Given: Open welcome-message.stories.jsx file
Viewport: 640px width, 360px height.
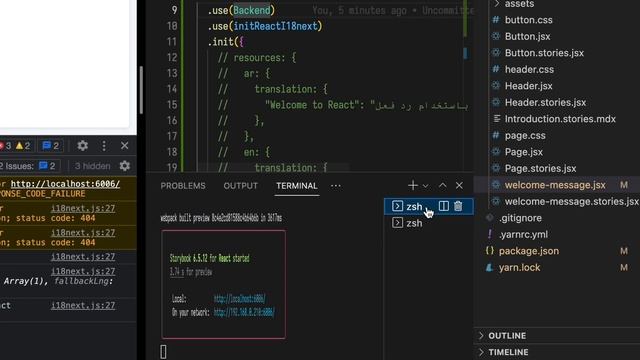Looking at the screenshot, I should coord(571,202).
